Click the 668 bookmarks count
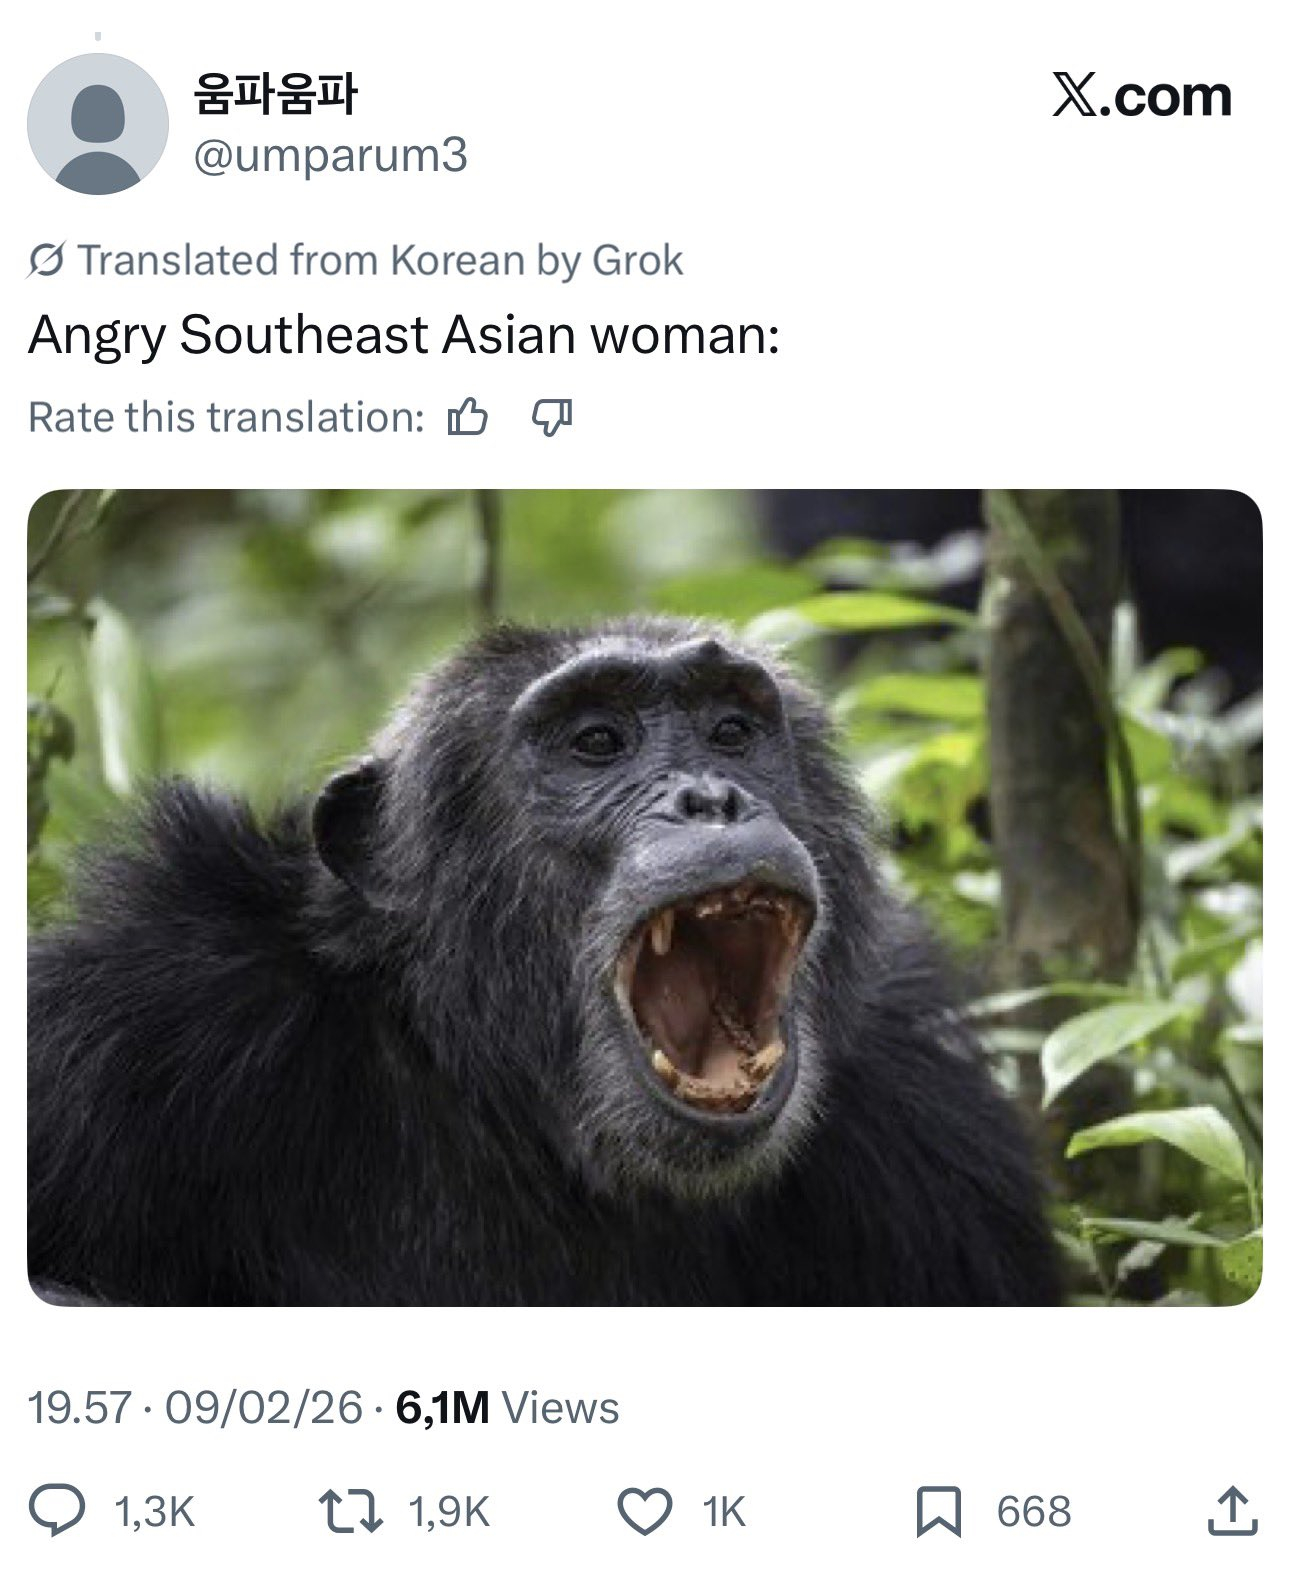This screenshot has width=1290, height=1569. (x=1033, y=1511)
